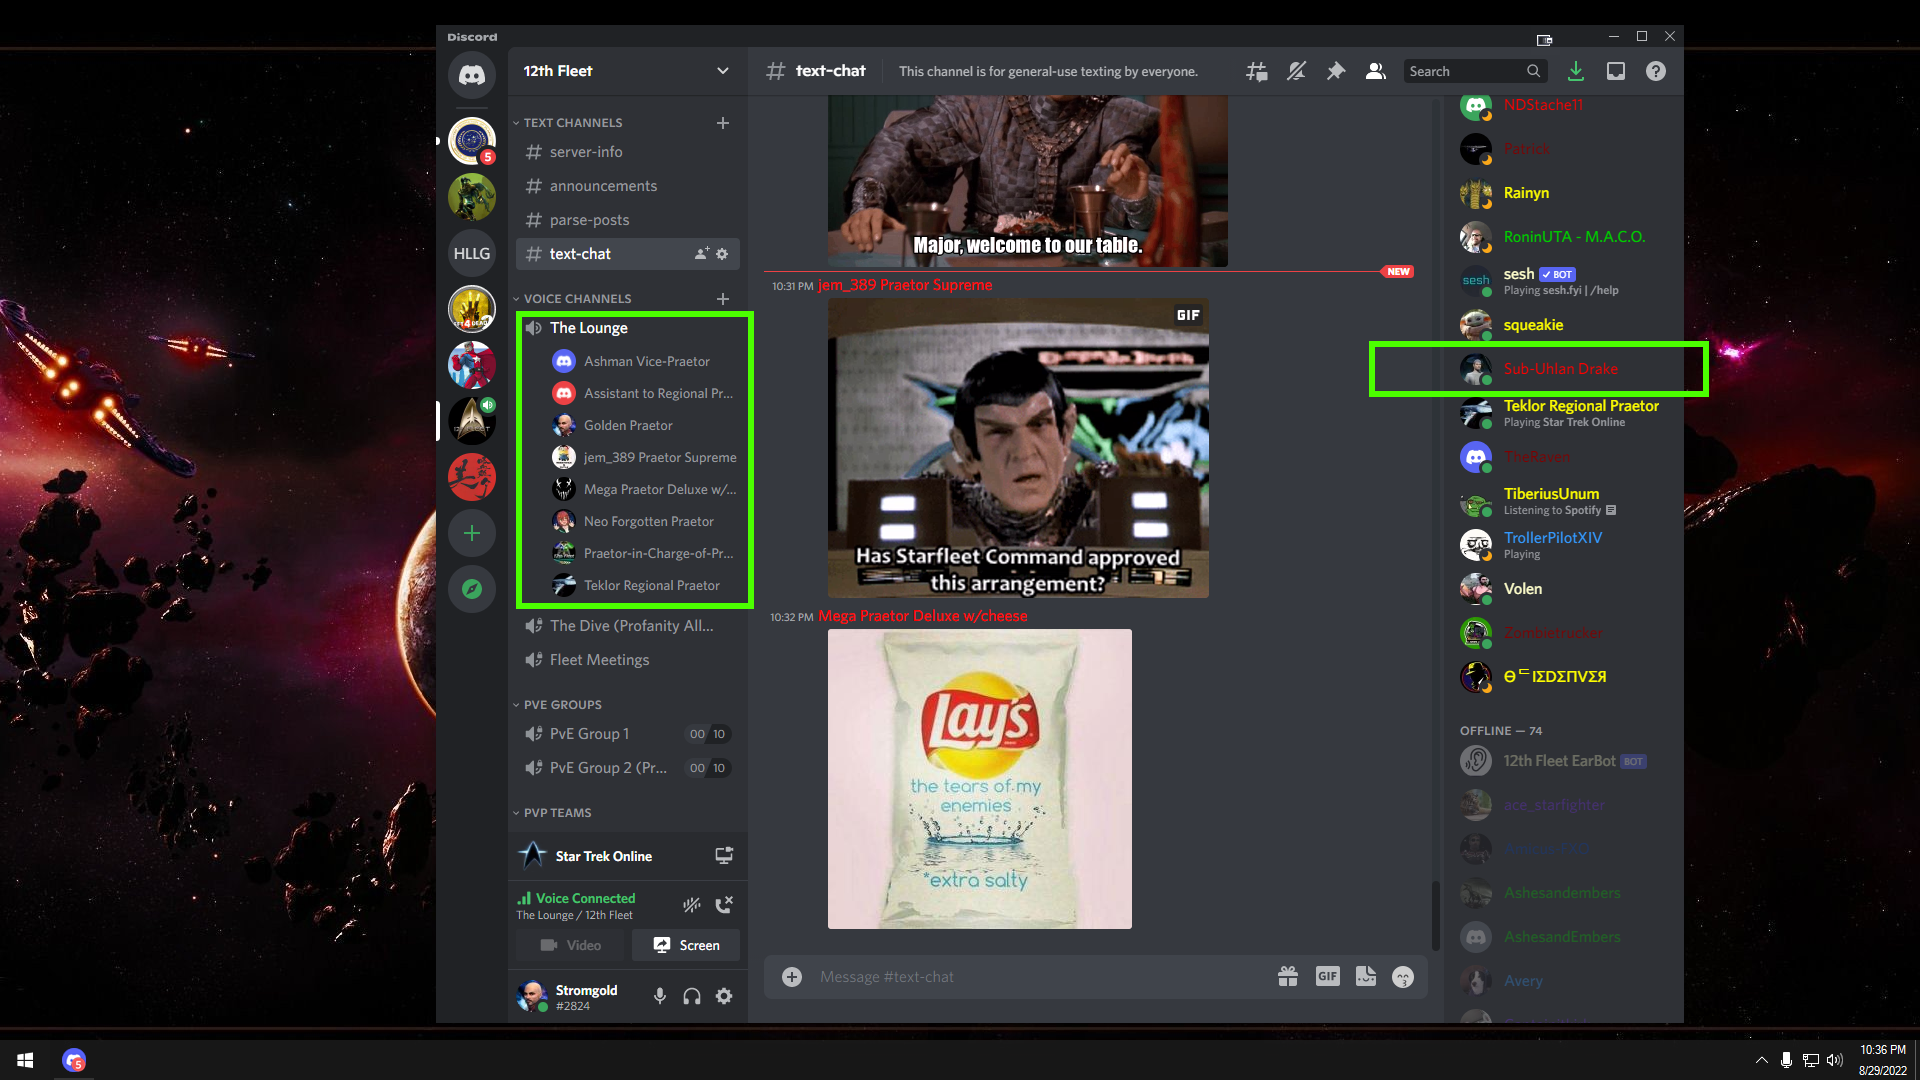Screen dimensions: 1920x1080
Task: Open User Settings gear
Action: pyautogui.click(x=724, y=996)
